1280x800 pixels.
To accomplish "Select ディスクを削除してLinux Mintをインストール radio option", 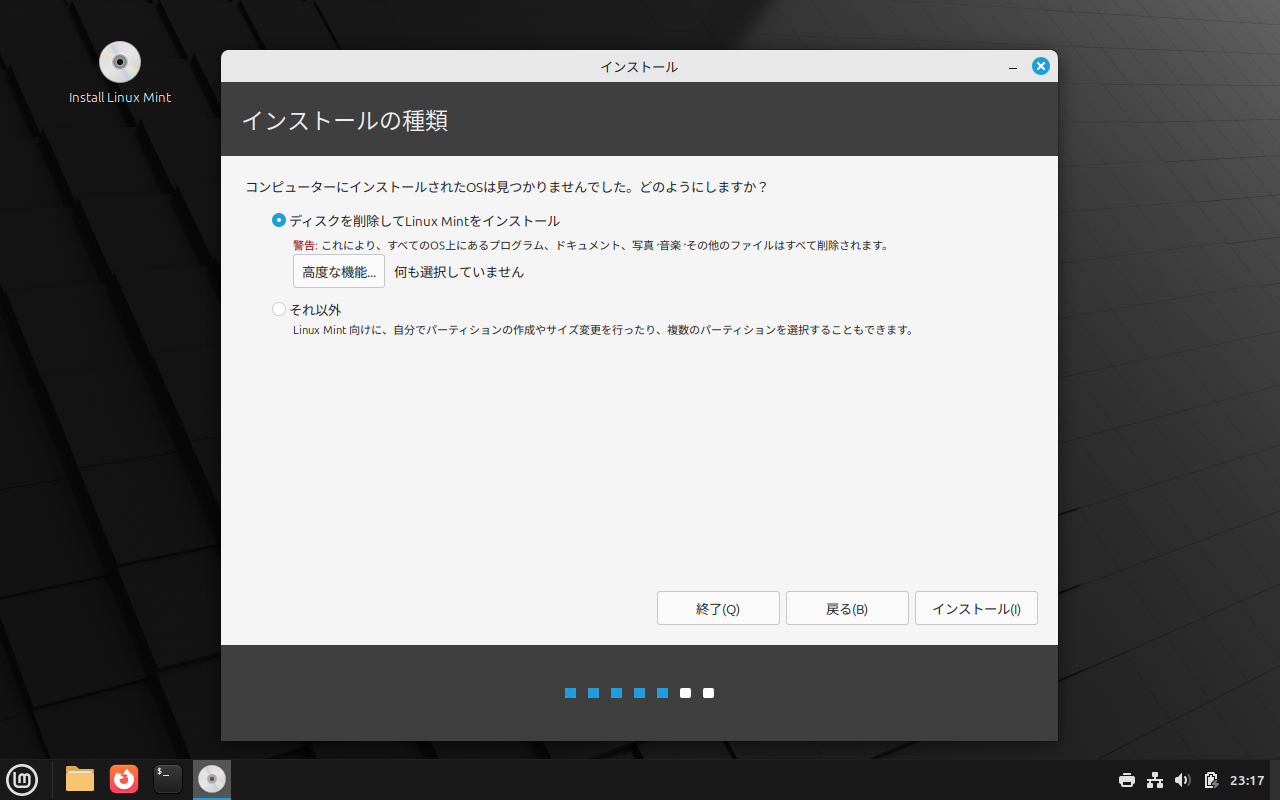I will click(416, 221).
